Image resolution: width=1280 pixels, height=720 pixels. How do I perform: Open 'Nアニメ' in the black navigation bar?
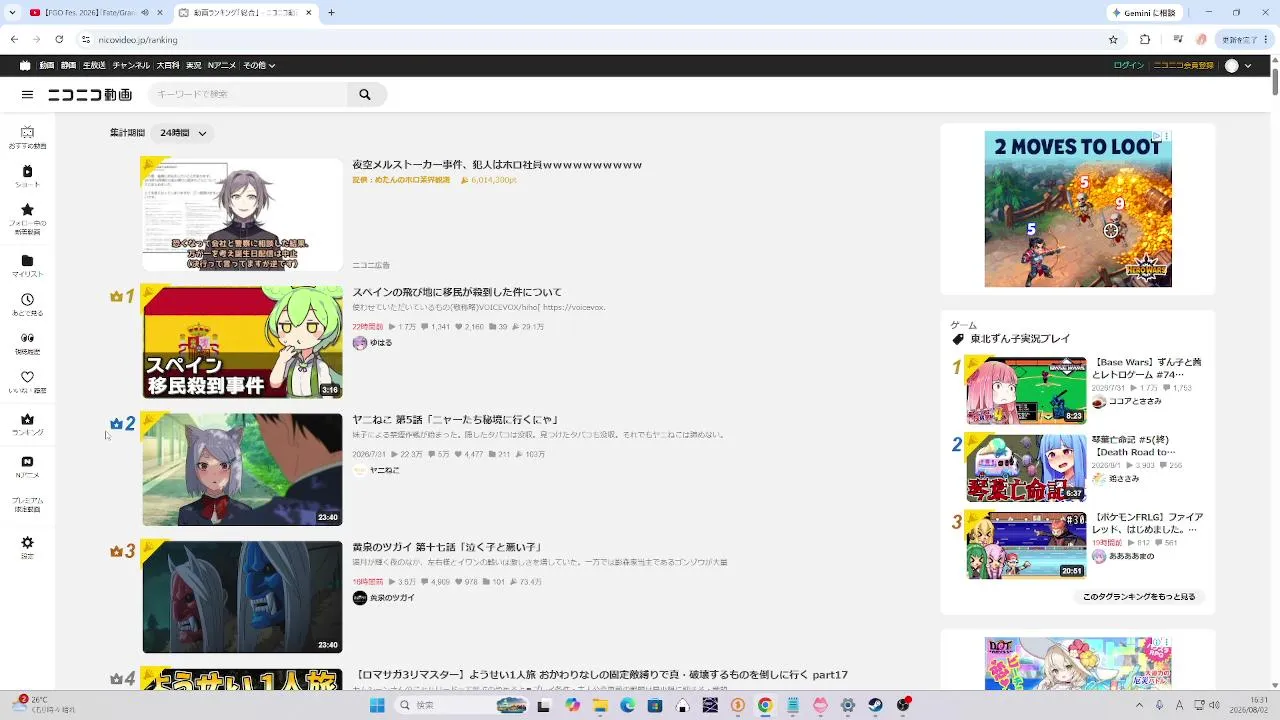221,66
